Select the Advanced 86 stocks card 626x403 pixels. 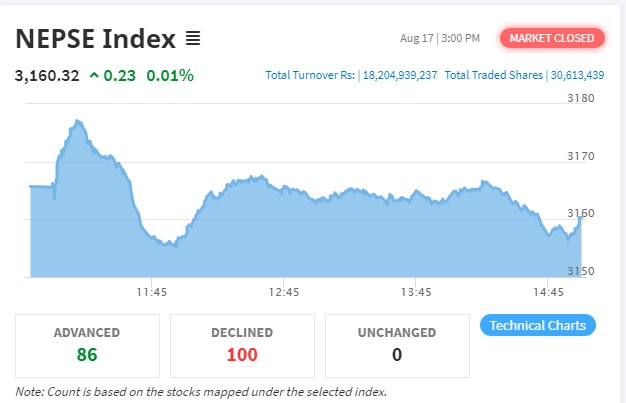[88, 345]
